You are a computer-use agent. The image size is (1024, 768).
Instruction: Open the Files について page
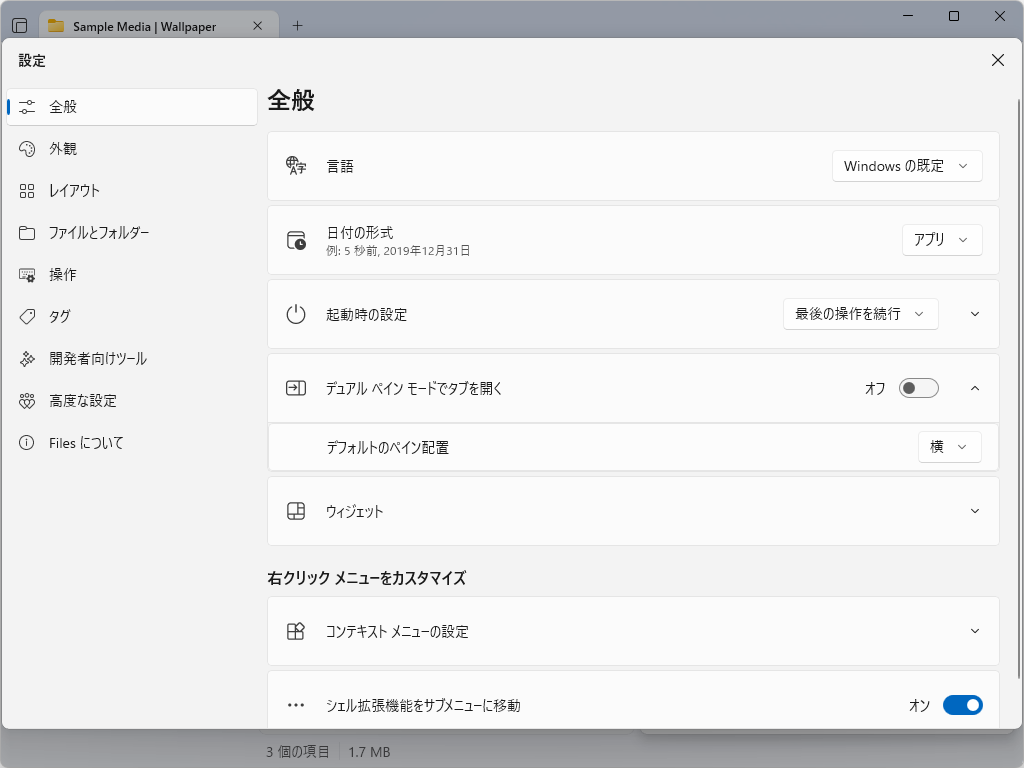coord(26,442)
